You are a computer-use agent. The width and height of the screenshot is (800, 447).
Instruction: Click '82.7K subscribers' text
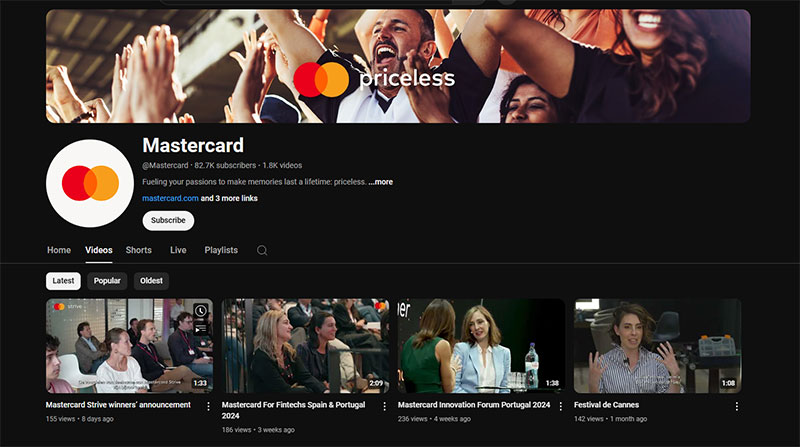[x=225, y=165]
